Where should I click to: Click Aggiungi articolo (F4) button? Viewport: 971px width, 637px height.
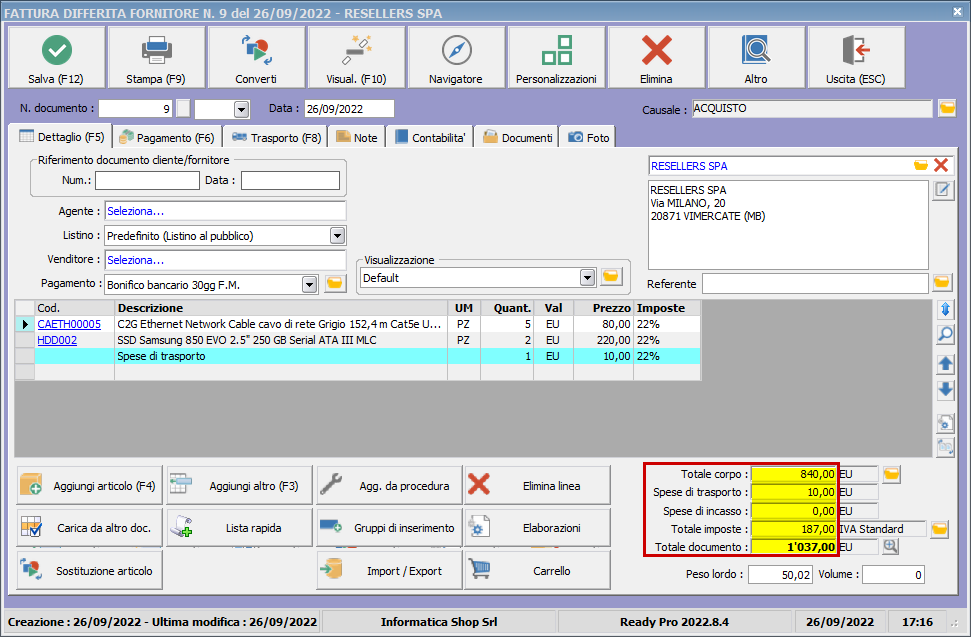[x=90, y=485]
